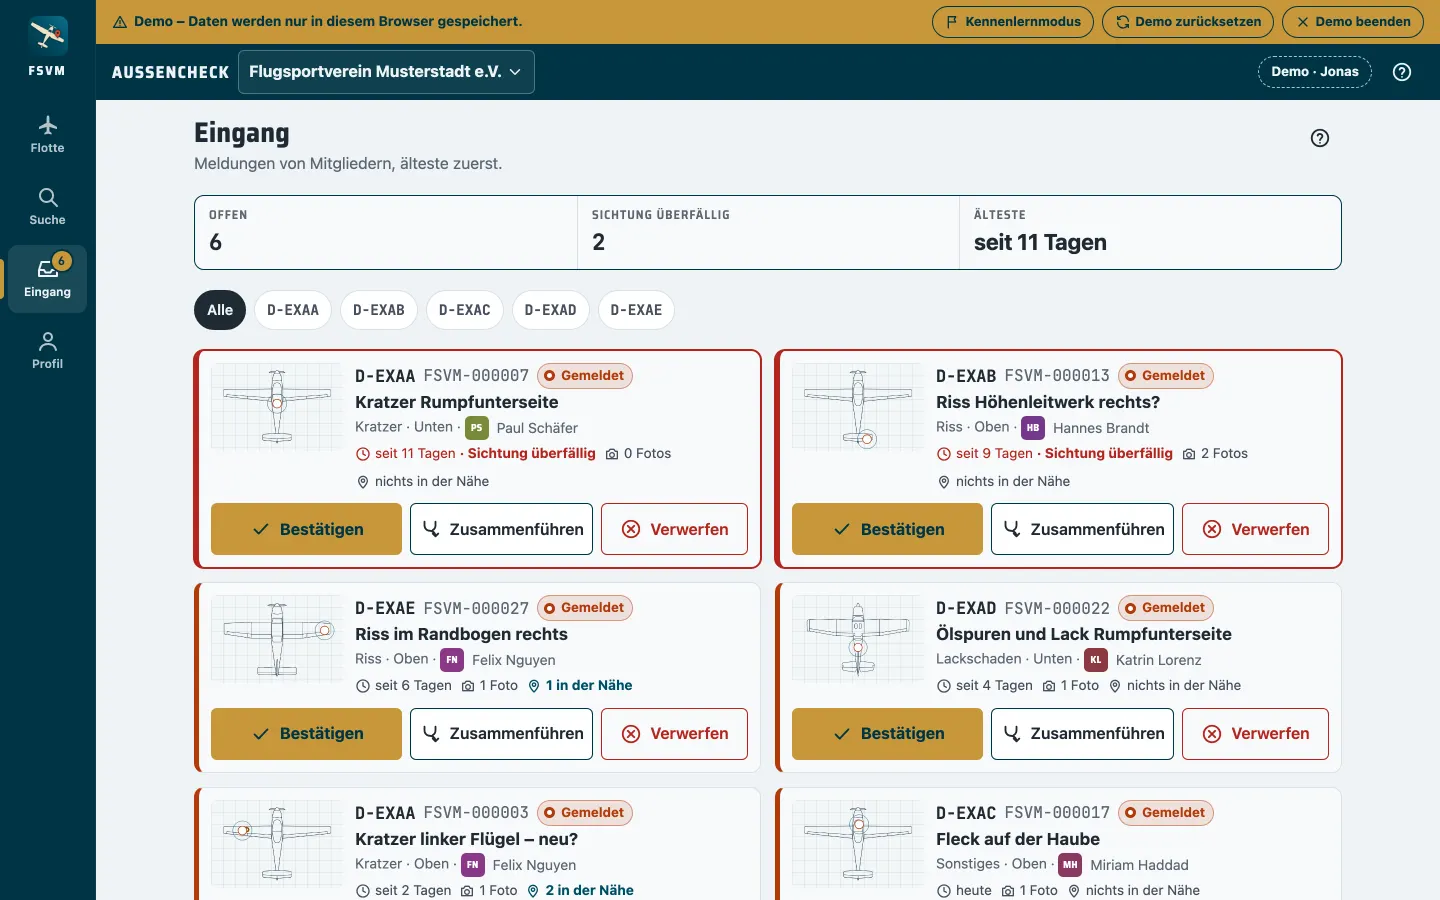Filter reports by D-EXAC

[465, 310]
